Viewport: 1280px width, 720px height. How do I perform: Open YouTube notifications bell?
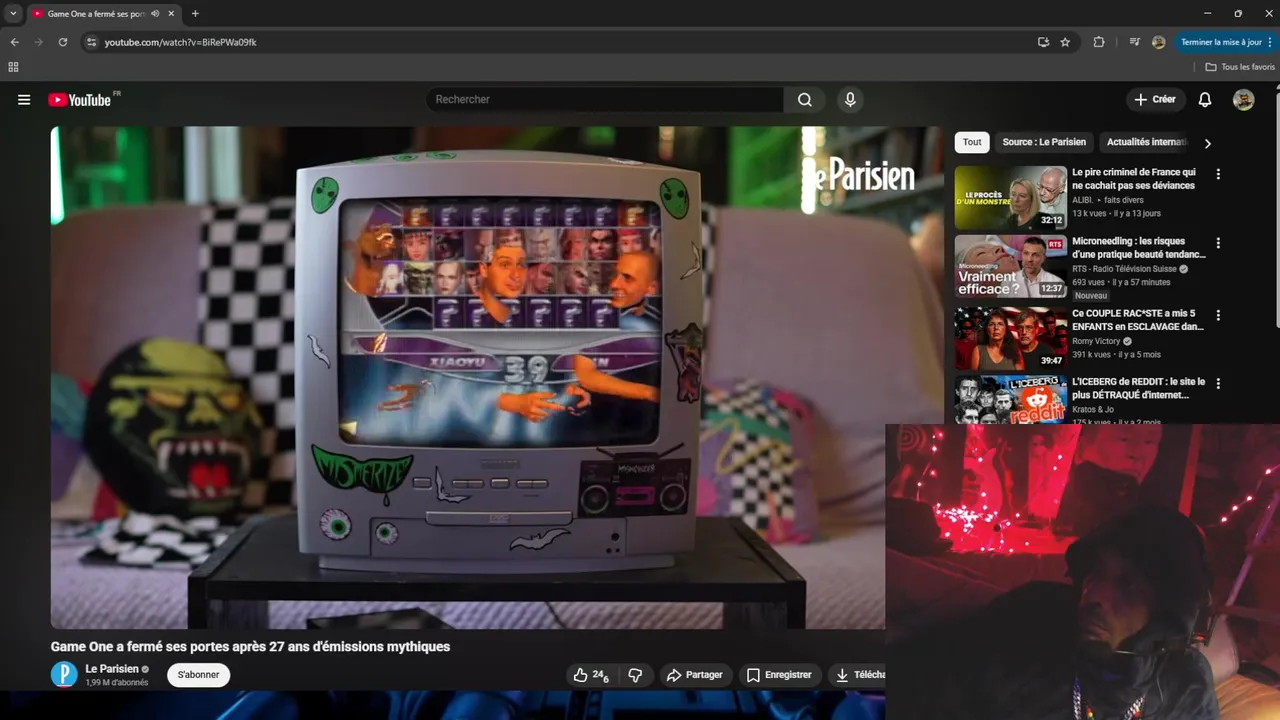pyautogui.click(x=1205, y=100)
